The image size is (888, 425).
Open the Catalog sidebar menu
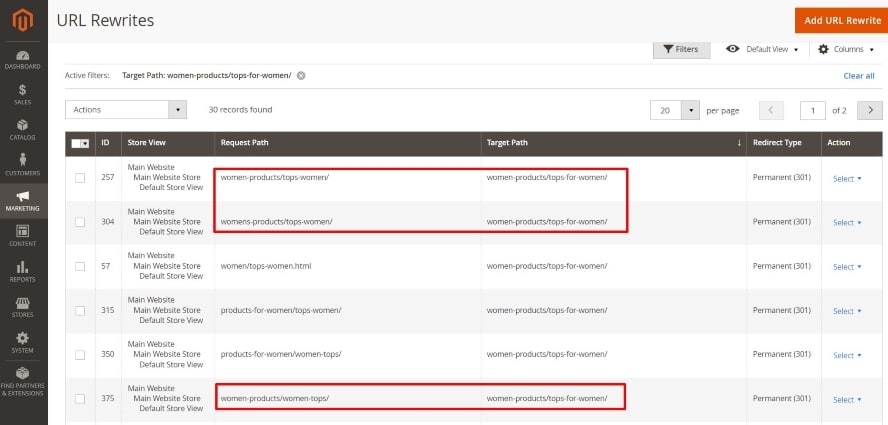[23, 130]
